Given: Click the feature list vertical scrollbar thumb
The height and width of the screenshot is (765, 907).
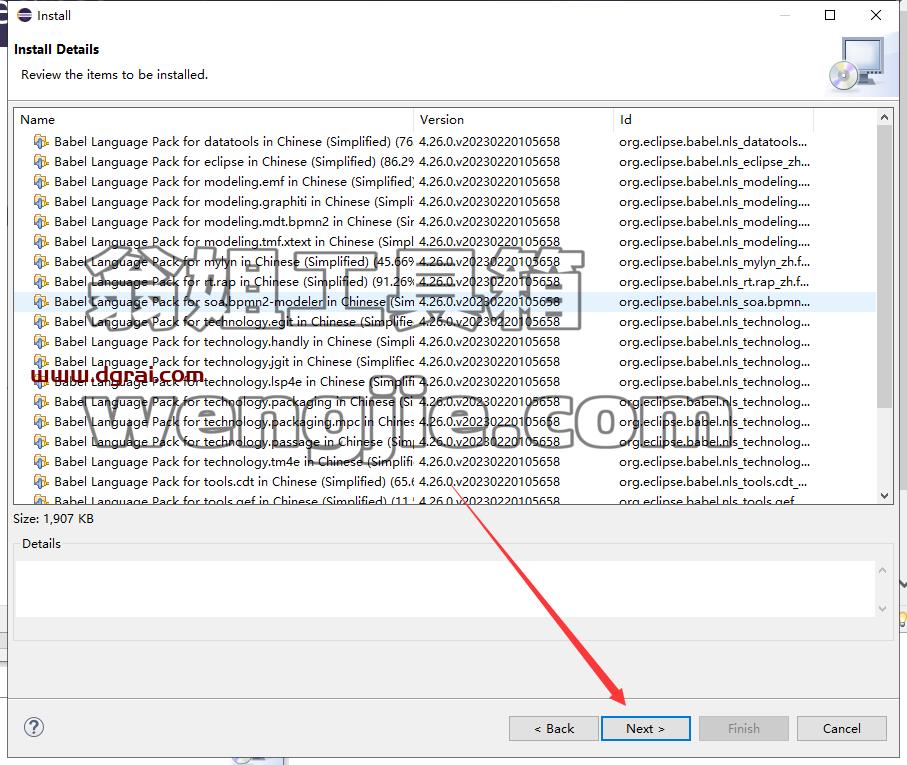Looking at the screenshot, I should [x=884, y=266].
